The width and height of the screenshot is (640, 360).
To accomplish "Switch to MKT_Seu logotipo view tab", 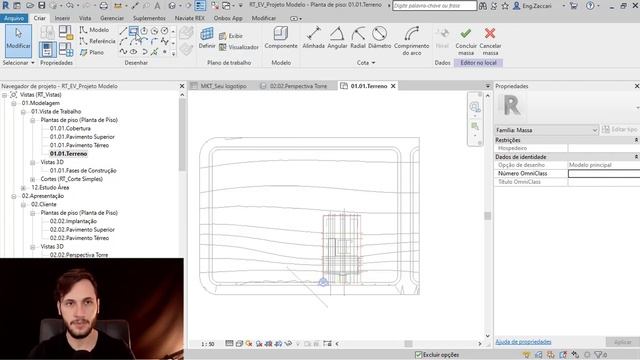I will tap(223, 86).
